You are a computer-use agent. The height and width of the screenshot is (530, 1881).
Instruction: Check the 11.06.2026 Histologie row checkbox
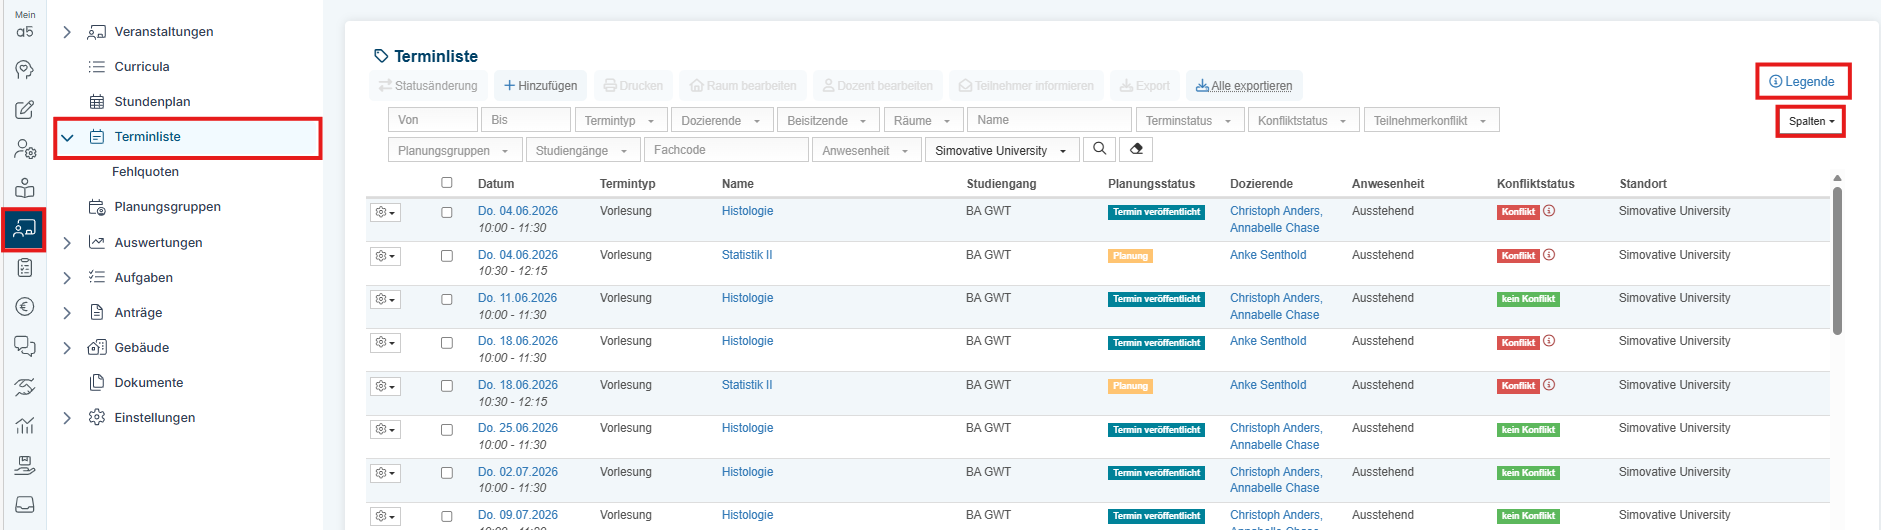[447, 300]
